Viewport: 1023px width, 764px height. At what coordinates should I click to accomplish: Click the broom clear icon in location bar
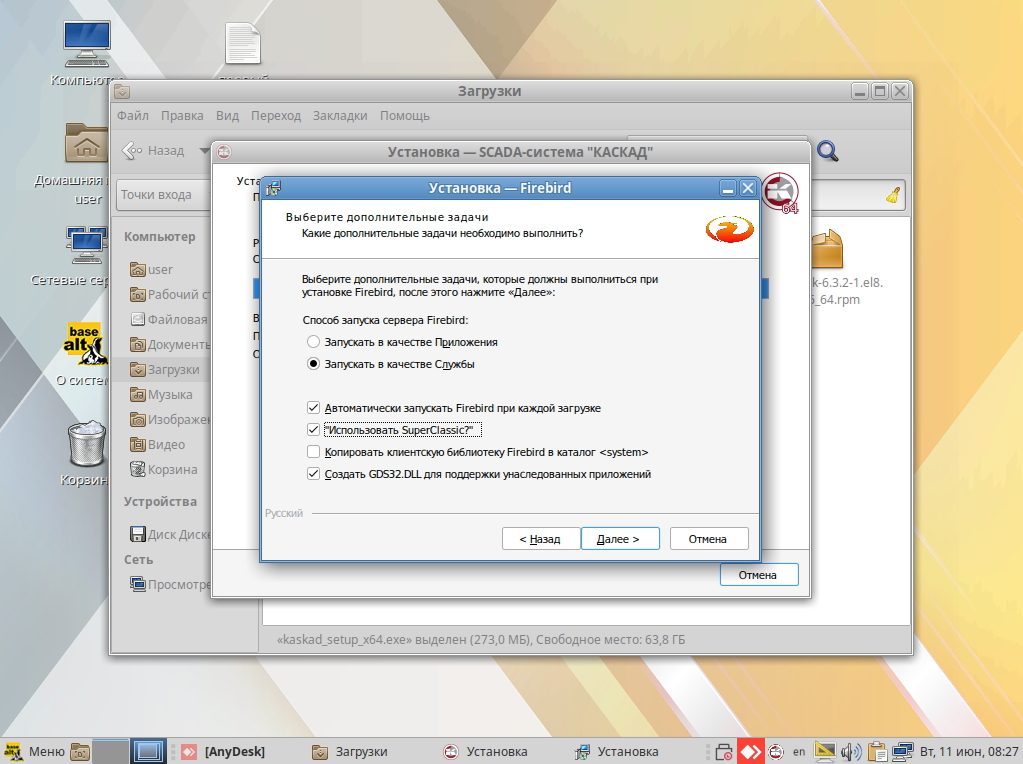(893, 195)
